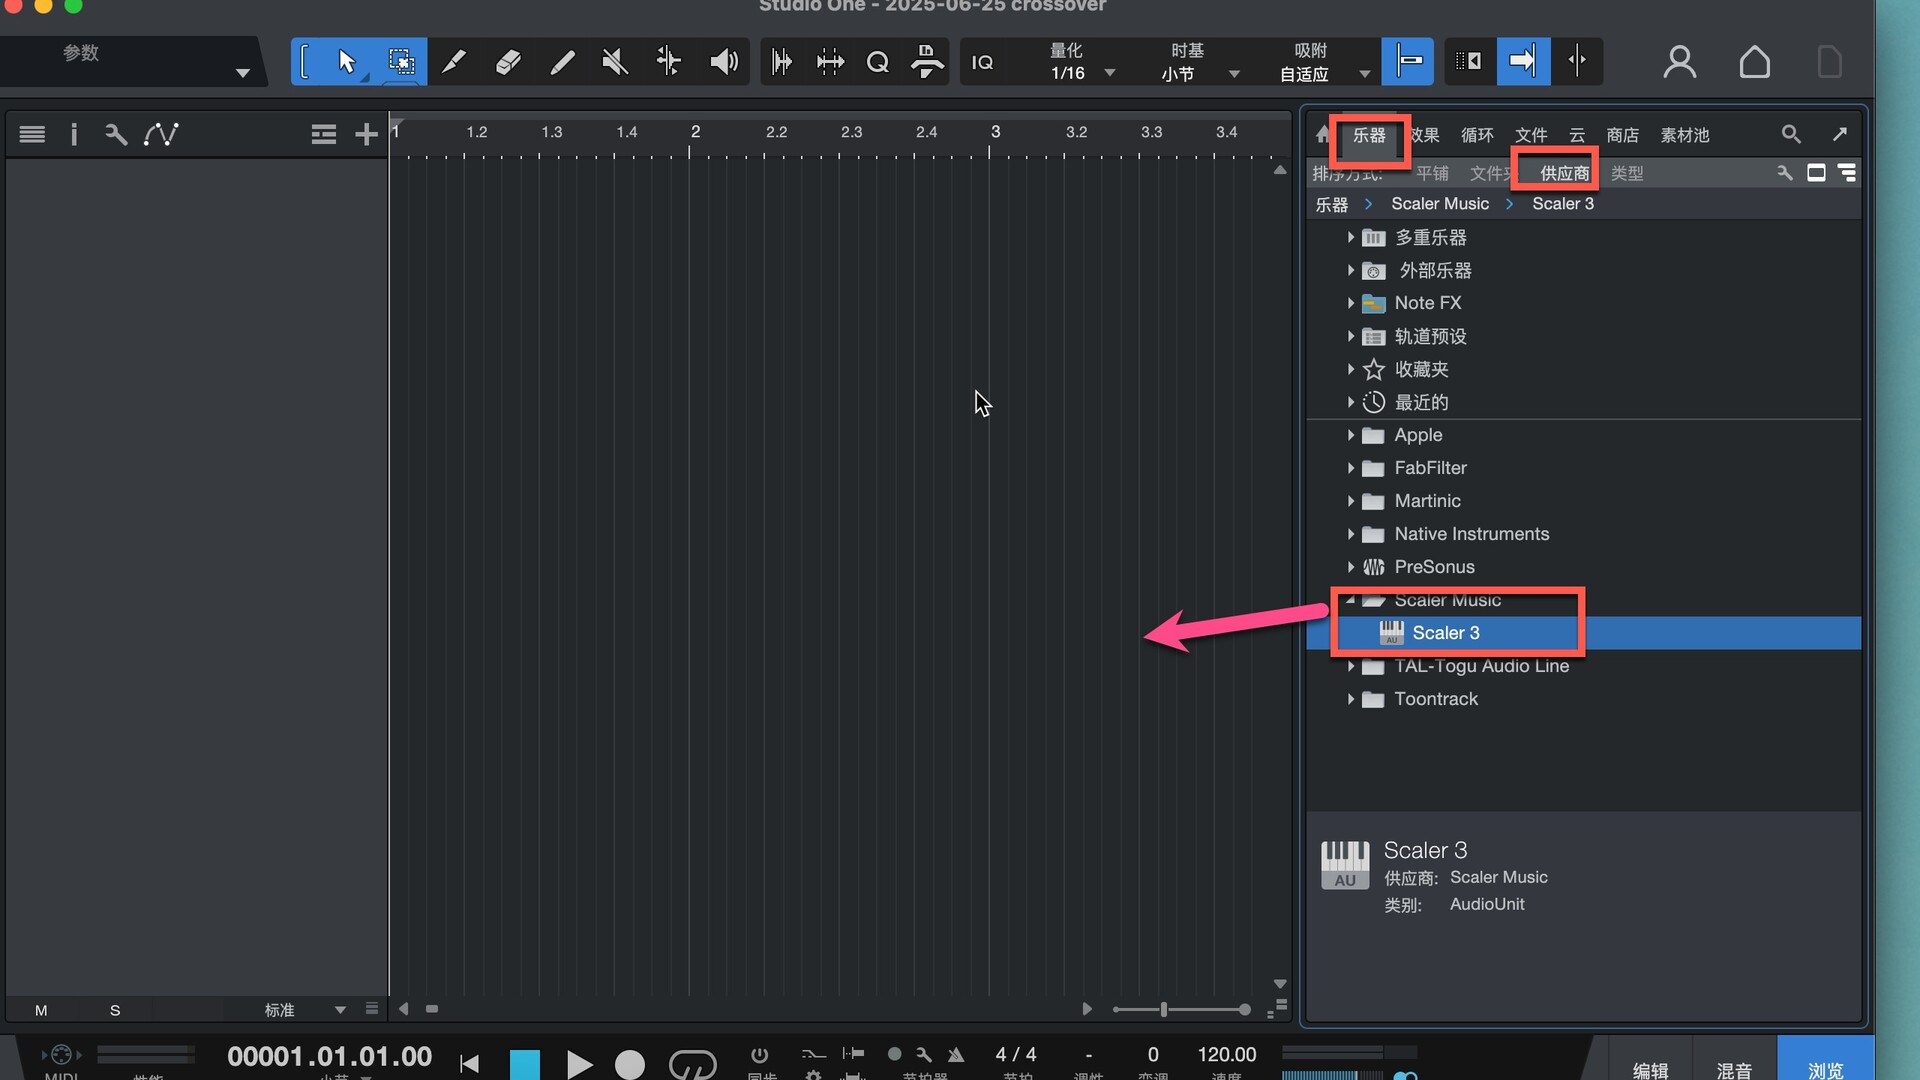Image resolution: width=1920 pixels, height=1080 pixels.
Task: Open track list hamburger icon
Action: 32,134
